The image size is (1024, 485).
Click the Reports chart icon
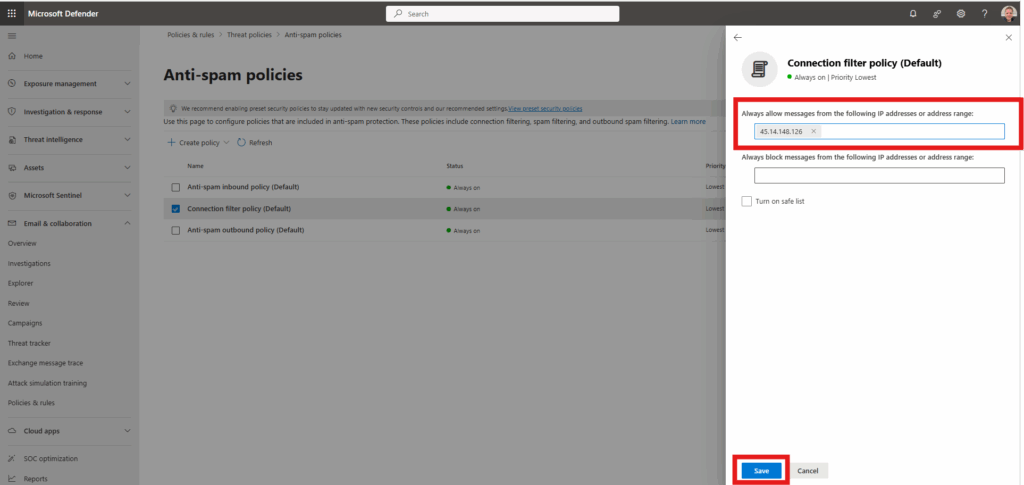tap(12, 478)
